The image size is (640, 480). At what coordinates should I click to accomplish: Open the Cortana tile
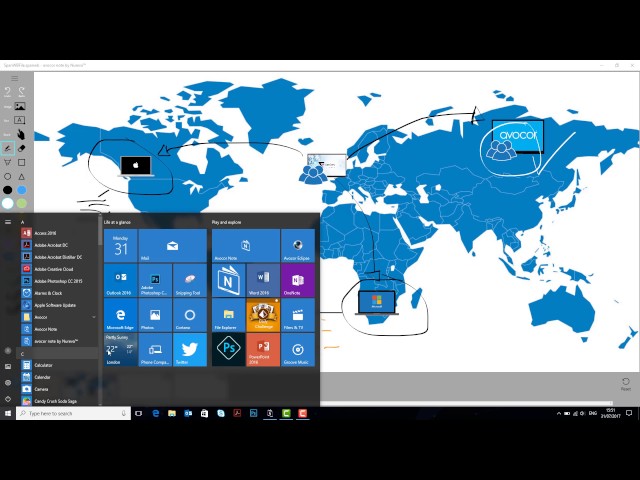point(190,315)
